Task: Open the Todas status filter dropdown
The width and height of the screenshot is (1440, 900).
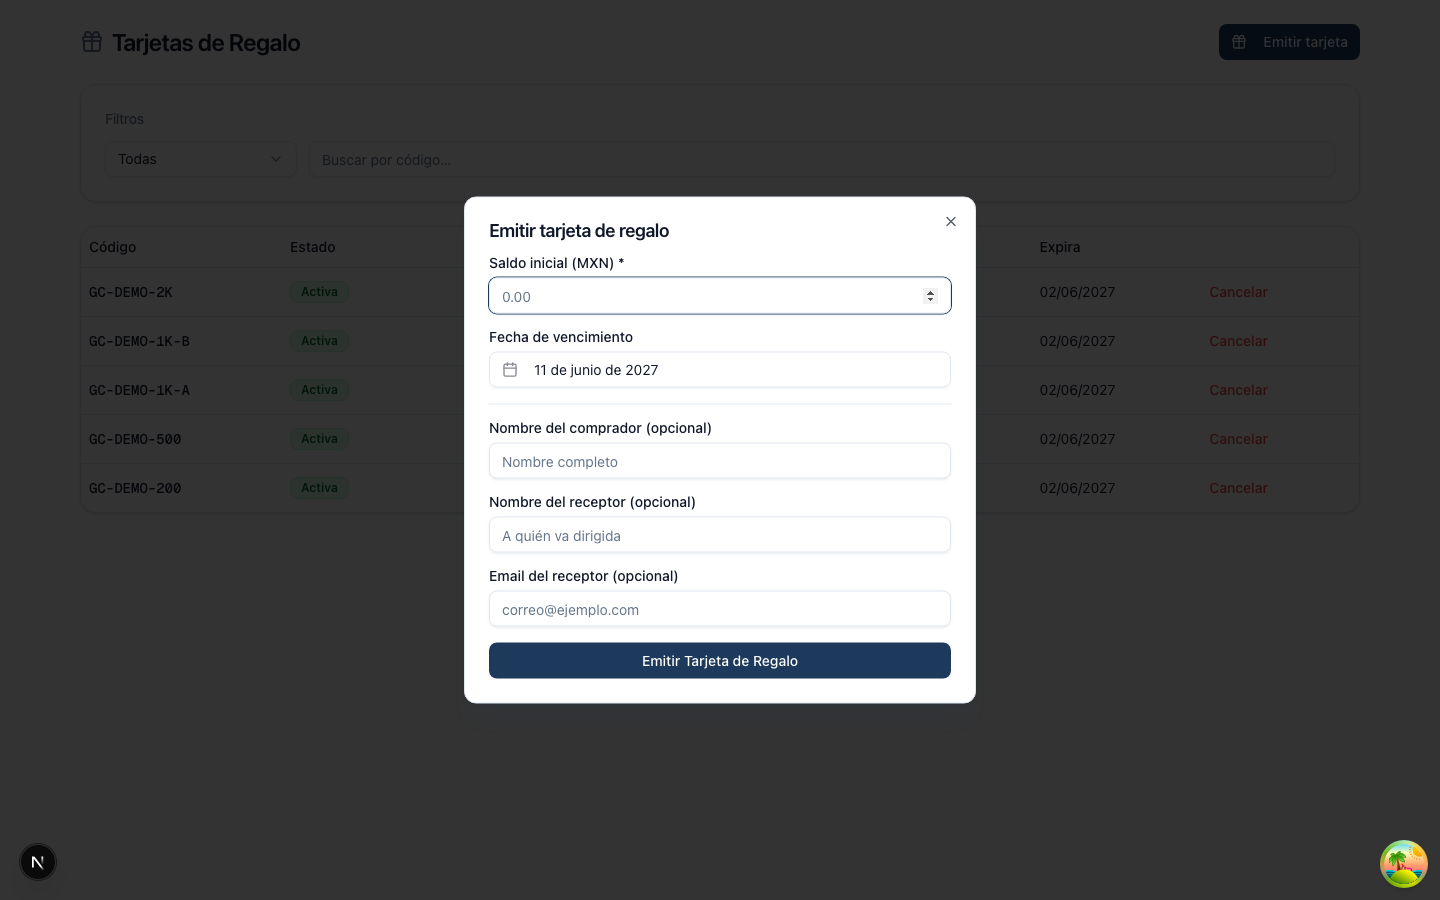Action: point(200,159)
